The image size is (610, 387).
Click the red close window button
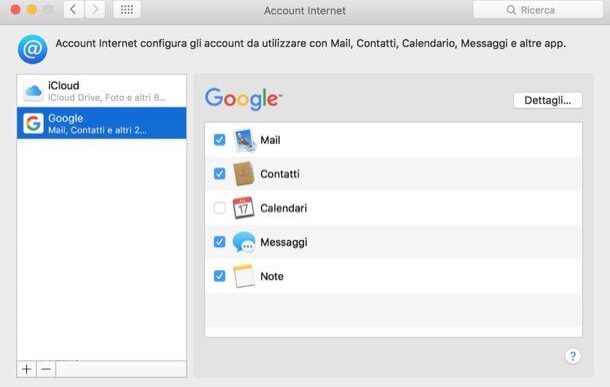16,10
